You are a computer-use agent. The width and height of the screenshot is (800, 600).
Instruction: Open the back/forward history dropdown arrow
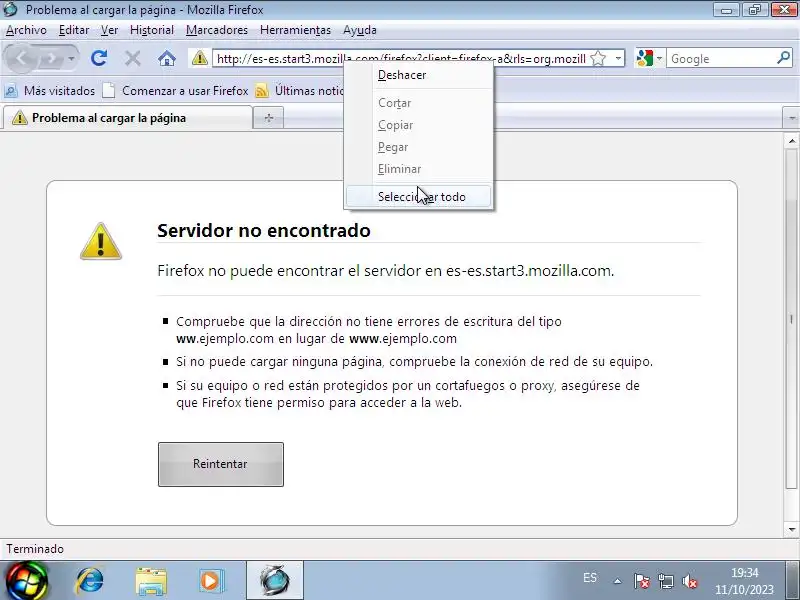click(72, 59)
